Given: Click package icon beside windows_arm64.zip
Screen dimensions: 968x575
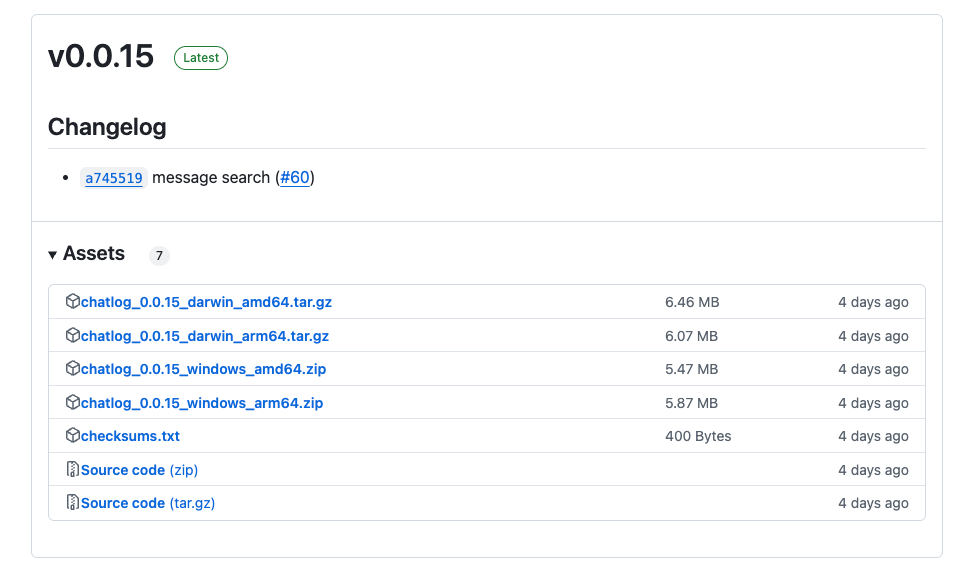Looking at the screenshot, I should pos(72,403).
